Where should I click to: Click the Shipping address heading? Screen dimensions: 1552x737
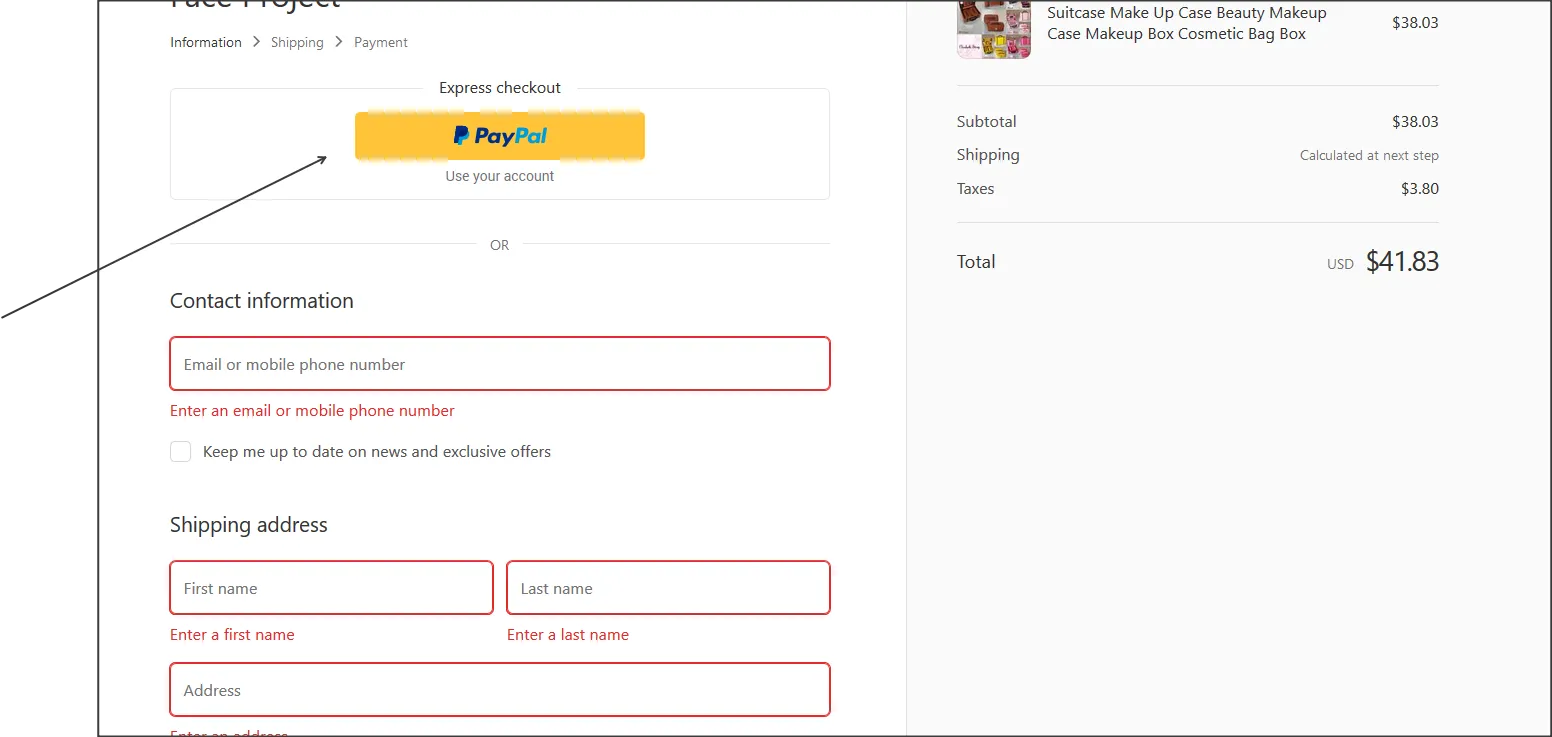click(248, 524)
